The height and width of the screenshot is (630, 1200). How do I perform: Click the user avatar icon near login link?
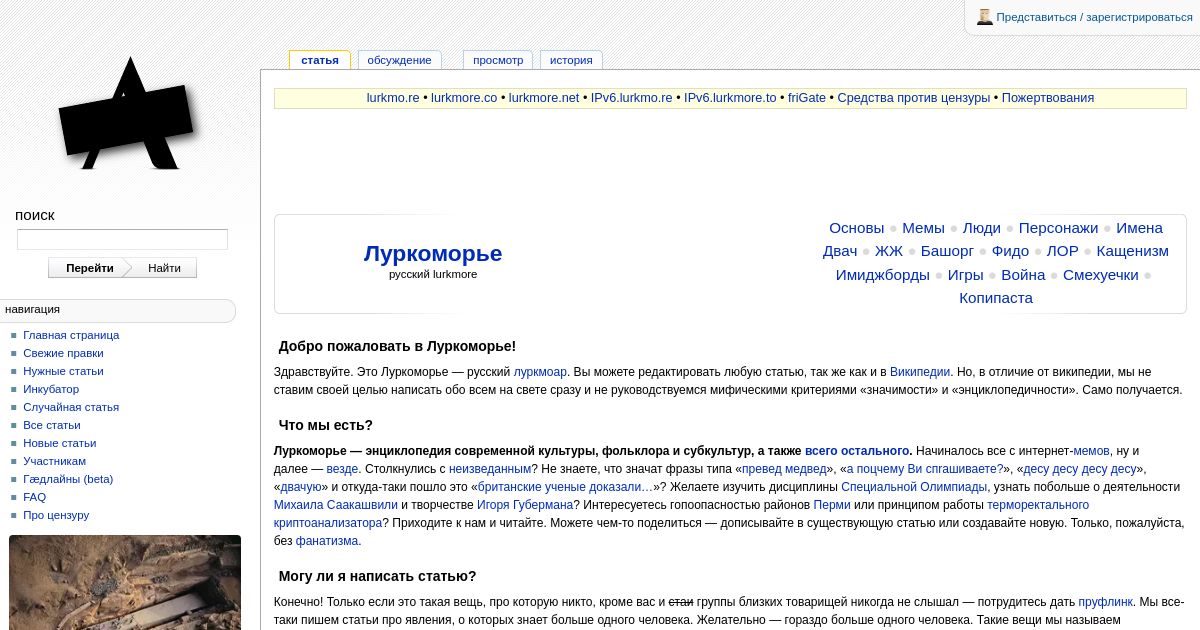[x=985, y=17]
